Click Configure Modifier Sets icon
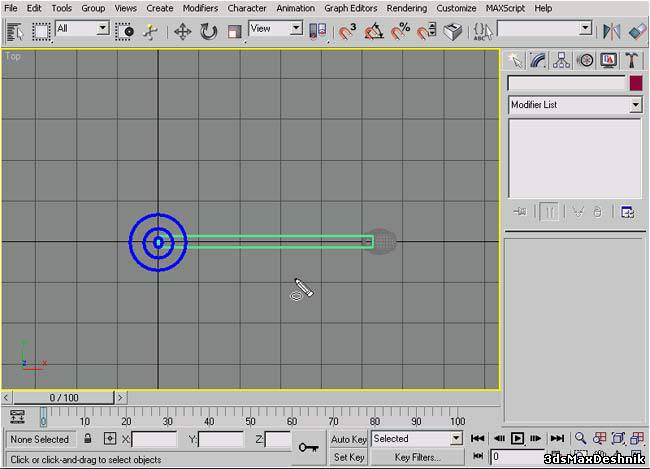The image size is (650, 469). 627,212
